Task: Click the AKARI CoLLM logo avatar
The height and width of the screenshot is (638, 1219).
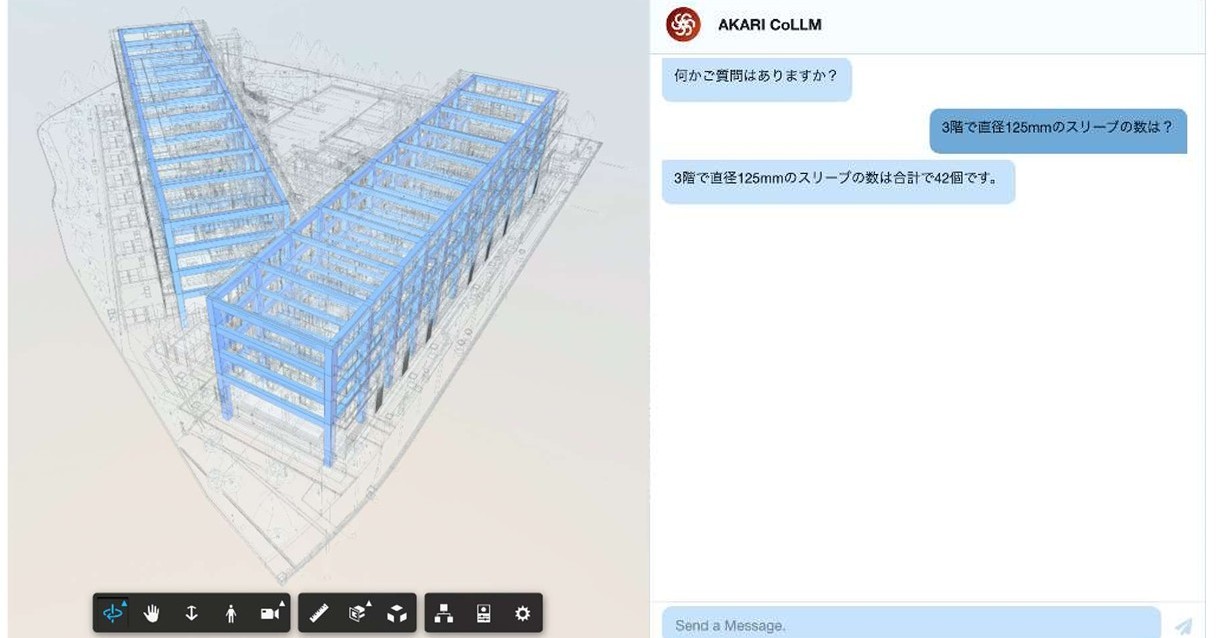Action: [x=684, y=24]
